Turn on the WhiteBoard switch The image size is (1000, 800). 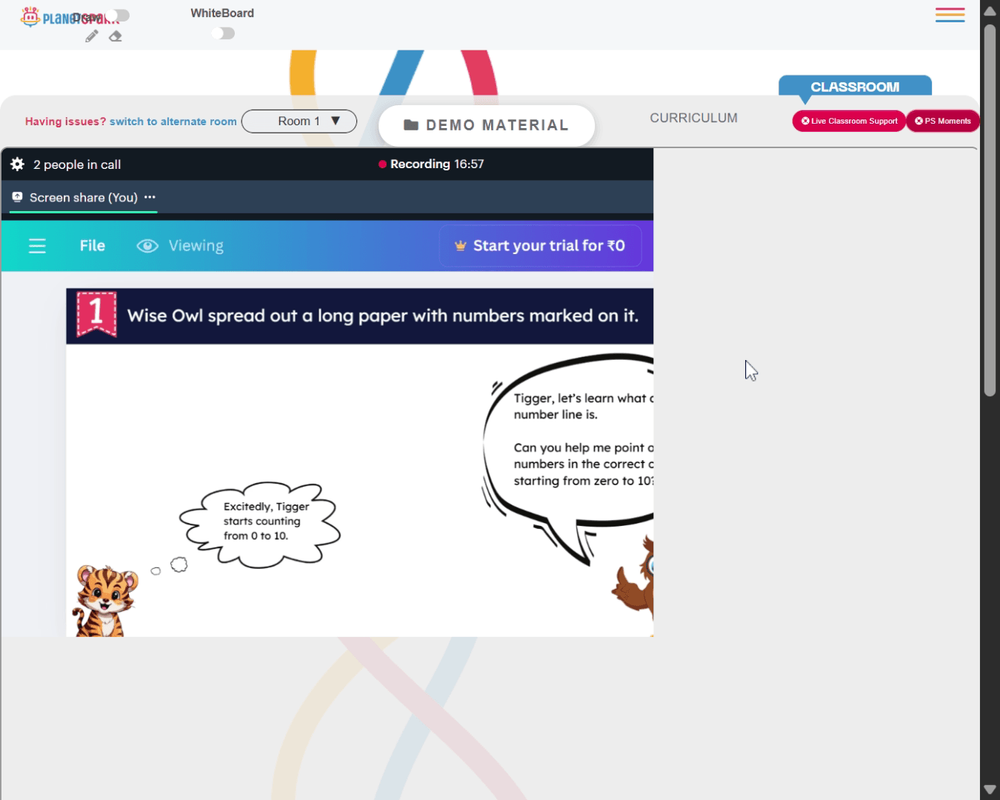coord(223,33)
